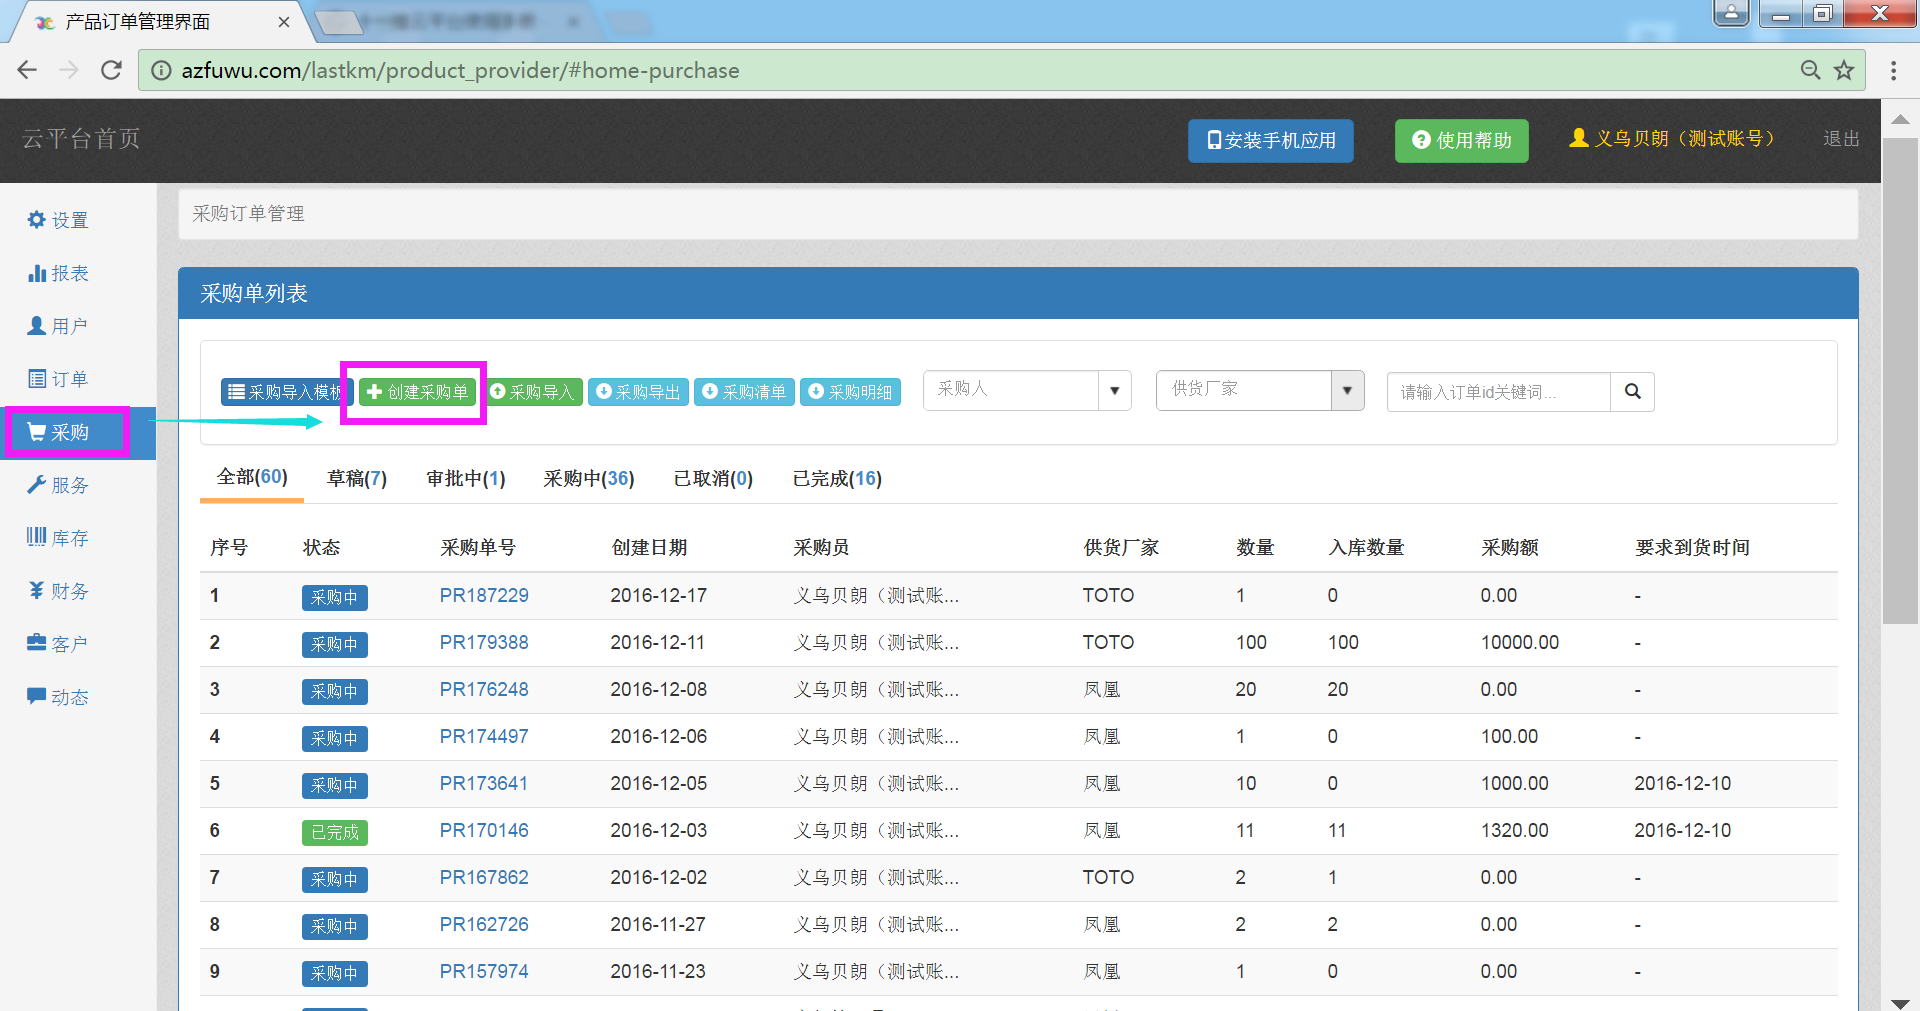This screenshot has width=1920, height=1011.
Task: Open purchase order PR167862
Action: 484,878
